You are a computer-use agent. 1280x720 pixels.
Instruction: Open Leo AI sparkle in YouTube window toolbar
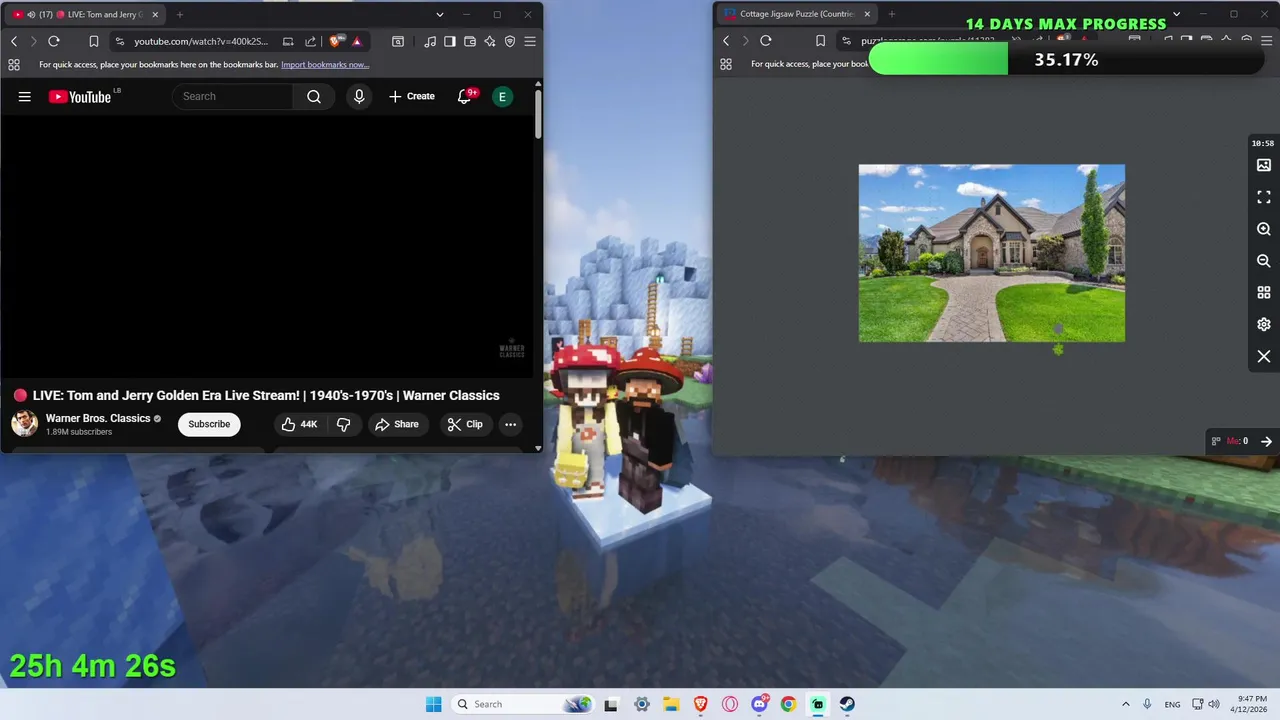click(490, 41)
